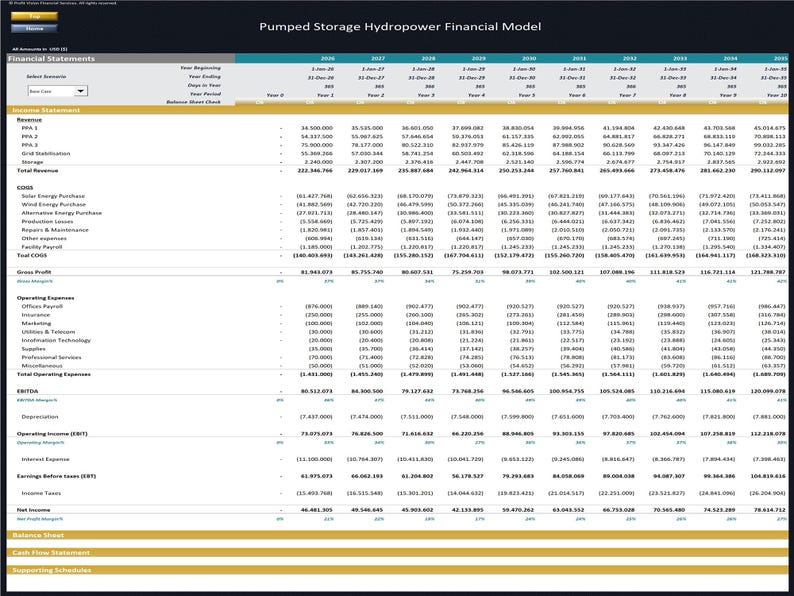Select the Operating Income (EBIT) label
Screen dimensions: 794x596
pos(52,434)
